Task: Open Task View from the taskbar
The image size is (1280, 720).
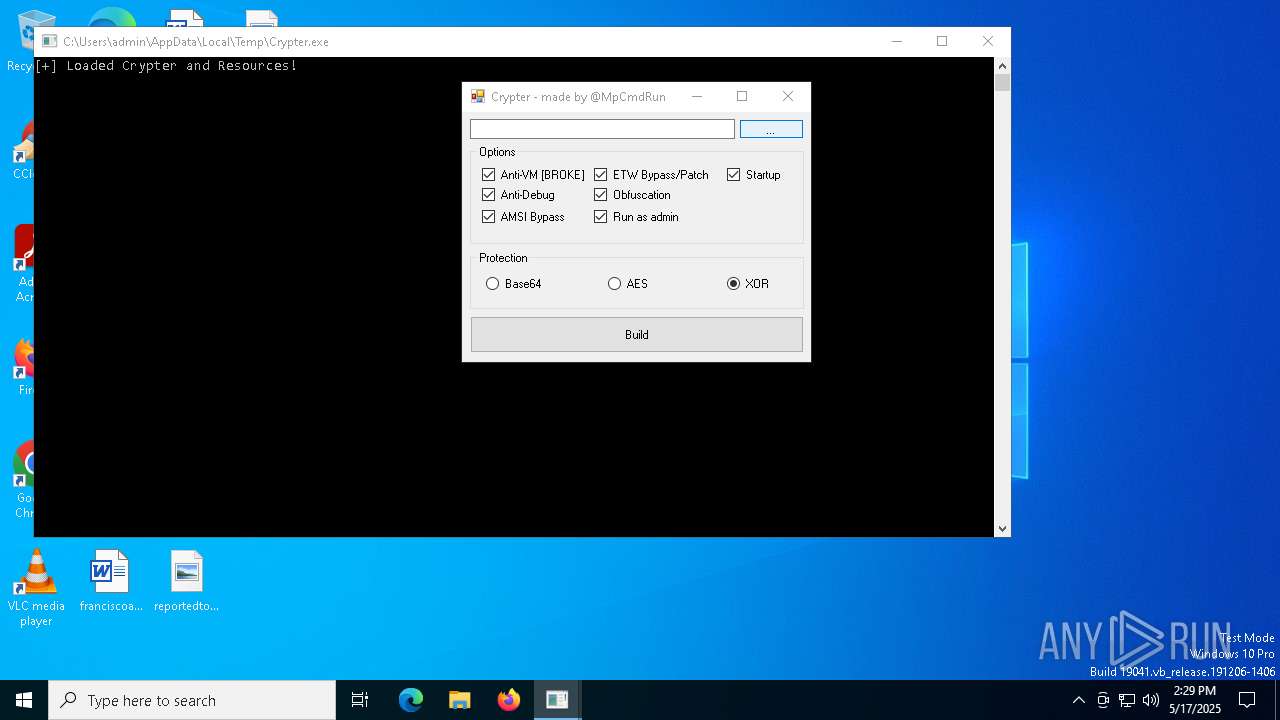Action: (360, 700)
